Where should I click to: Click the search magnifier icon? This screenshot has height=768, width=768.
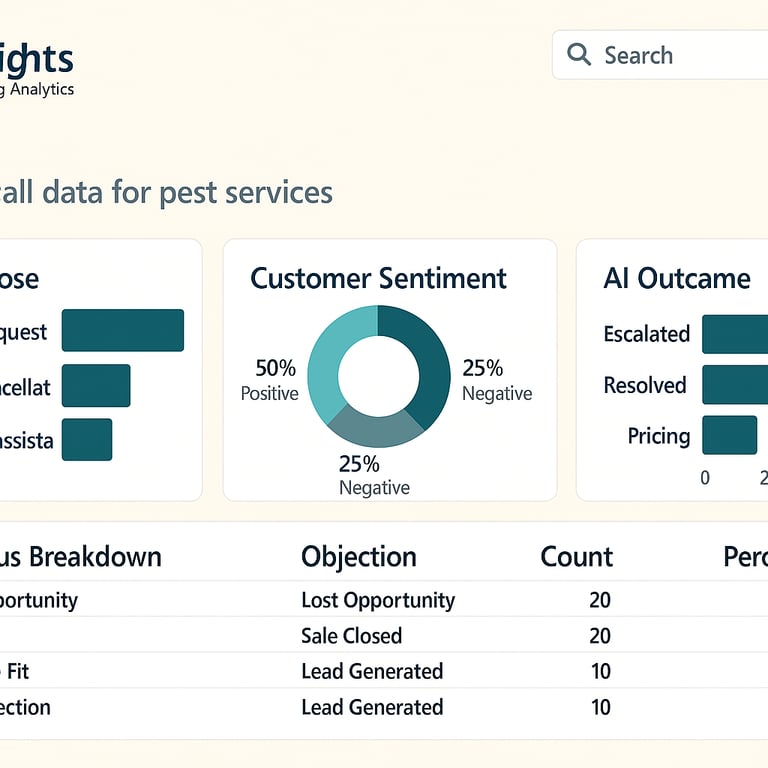[578, 54]
